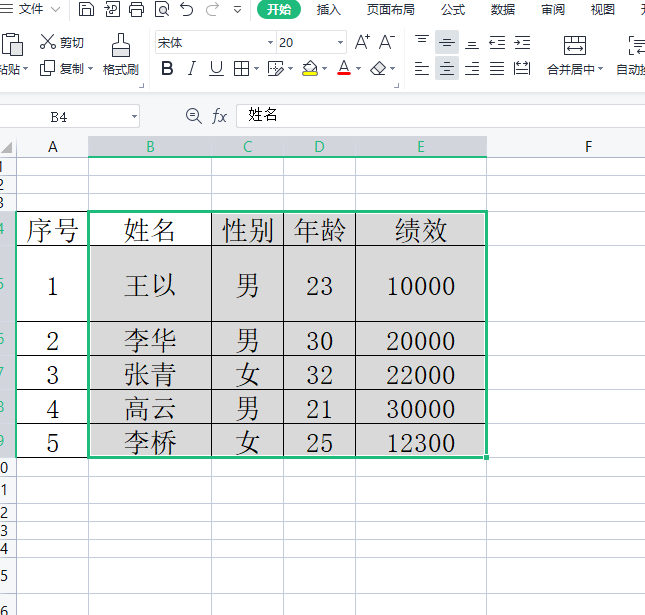The image size is (645, 615).
Task: Select the 序号 header cell
Action: pyautogui.click(x=52, y=229)
